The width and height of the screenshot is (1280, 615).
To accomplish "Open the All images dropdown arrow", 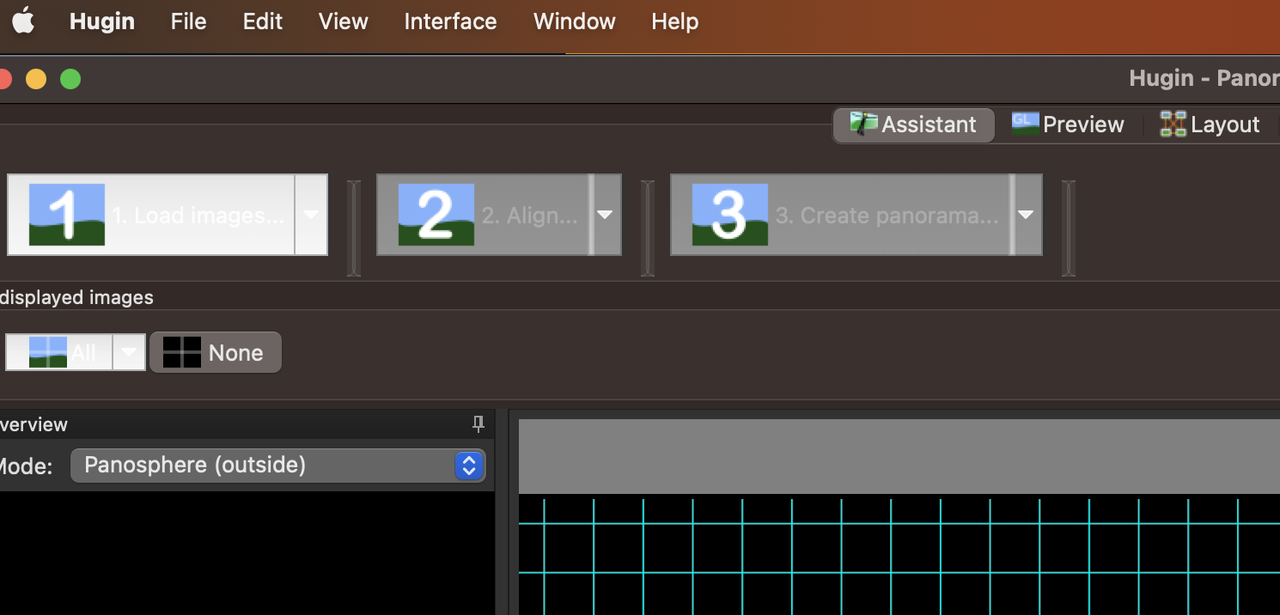I will [x=129, y=352].
